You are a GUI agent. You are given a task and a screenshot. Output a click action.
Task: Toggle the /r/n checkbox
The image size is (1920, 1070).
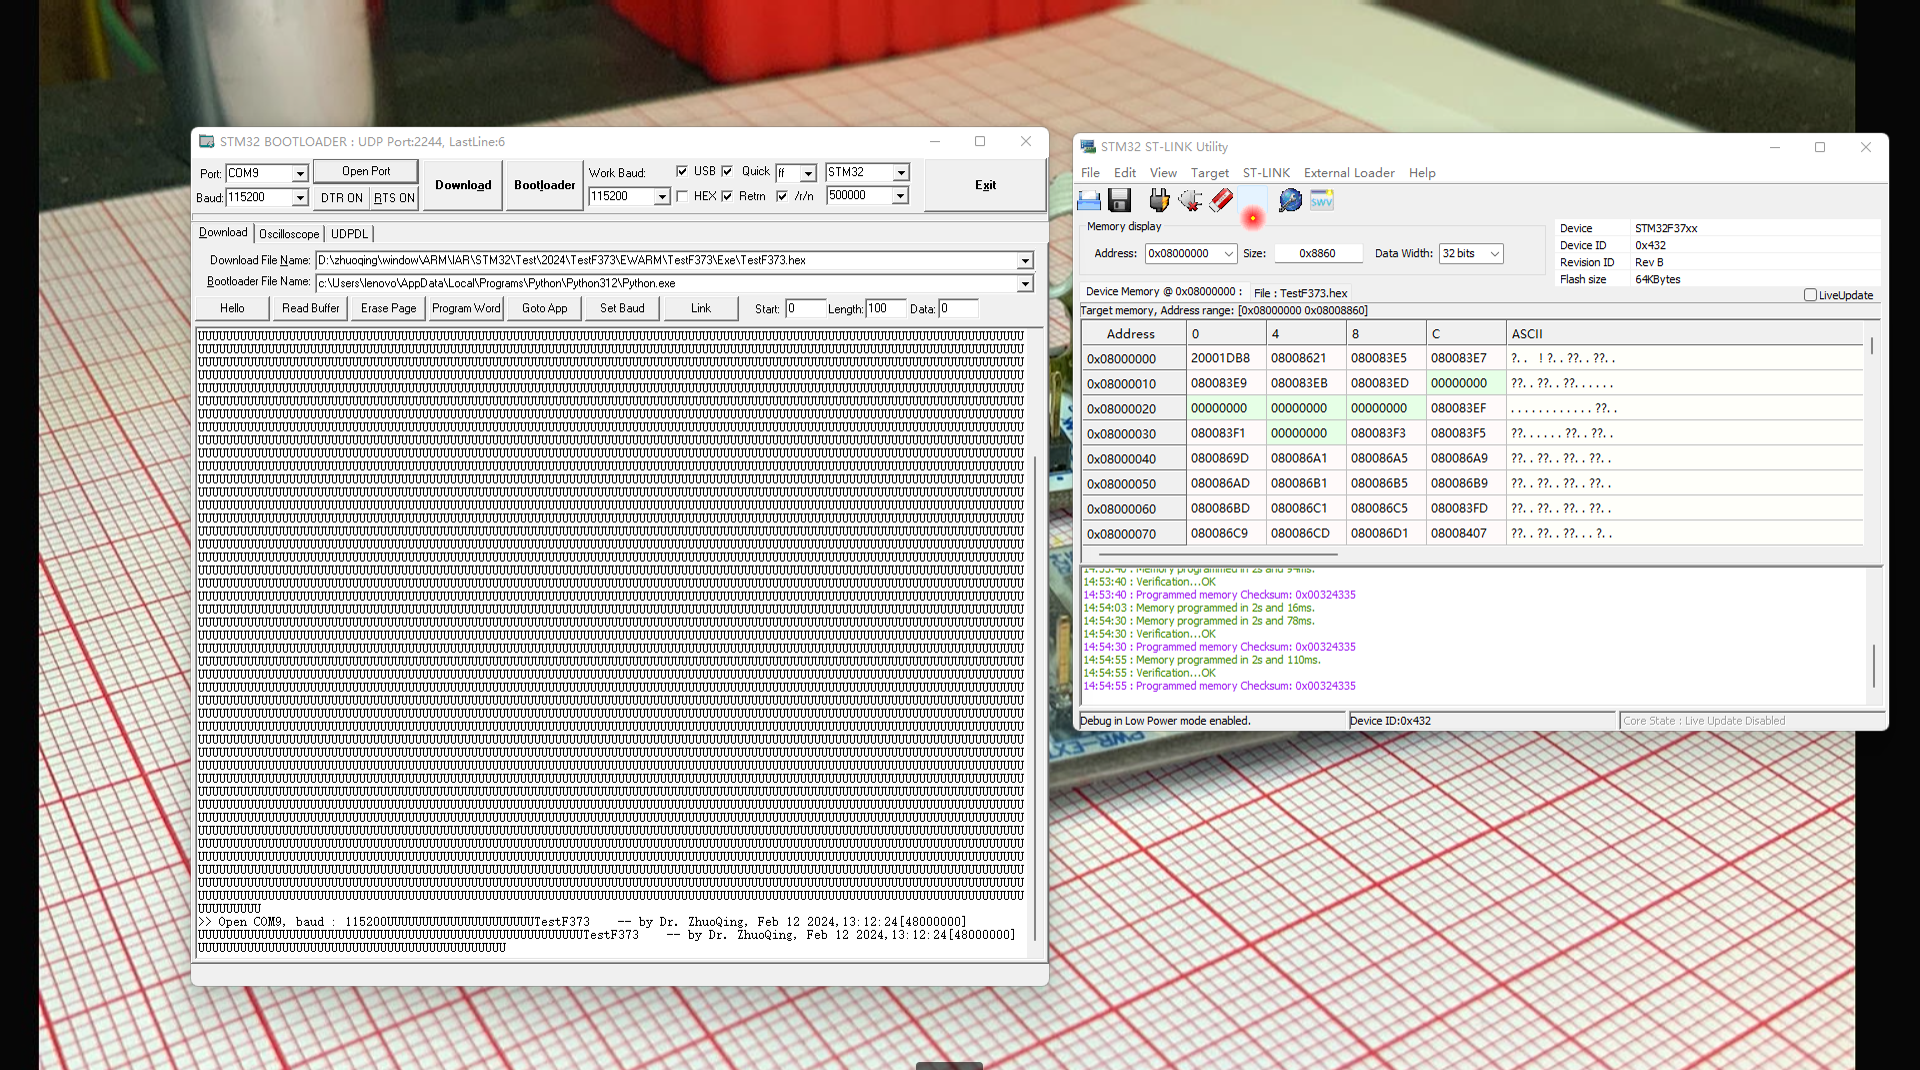(x=782, y=196)
